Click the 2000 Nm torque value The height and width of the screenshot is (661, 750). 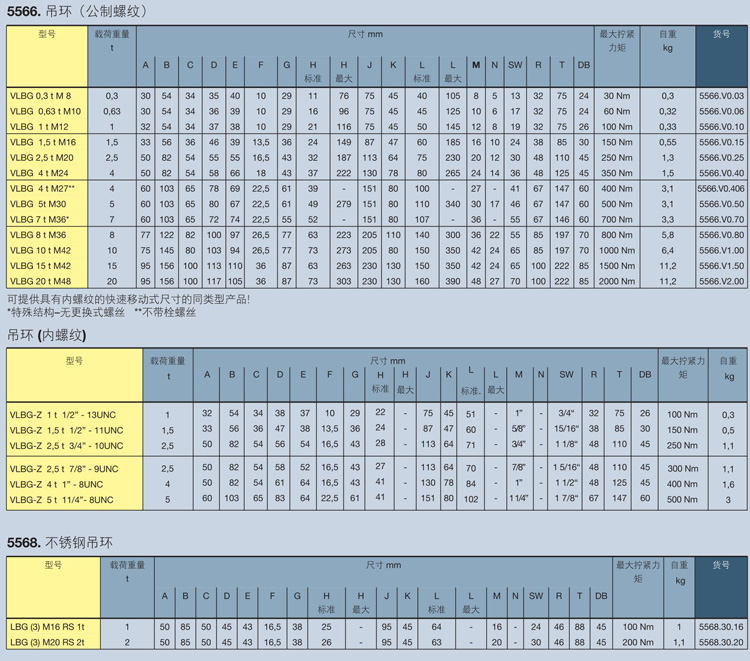tap(617, 281)
